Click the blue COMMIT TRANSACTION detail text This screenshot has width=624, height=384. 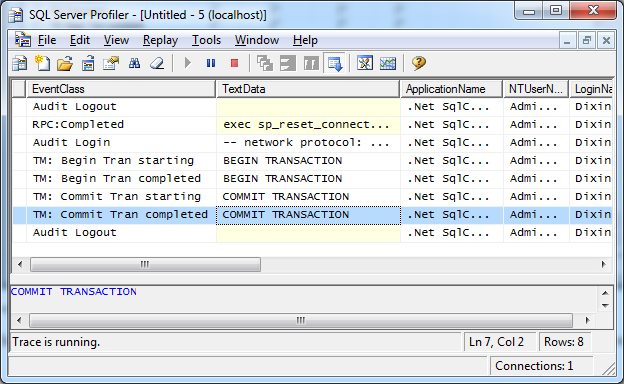tap(74, 292)
